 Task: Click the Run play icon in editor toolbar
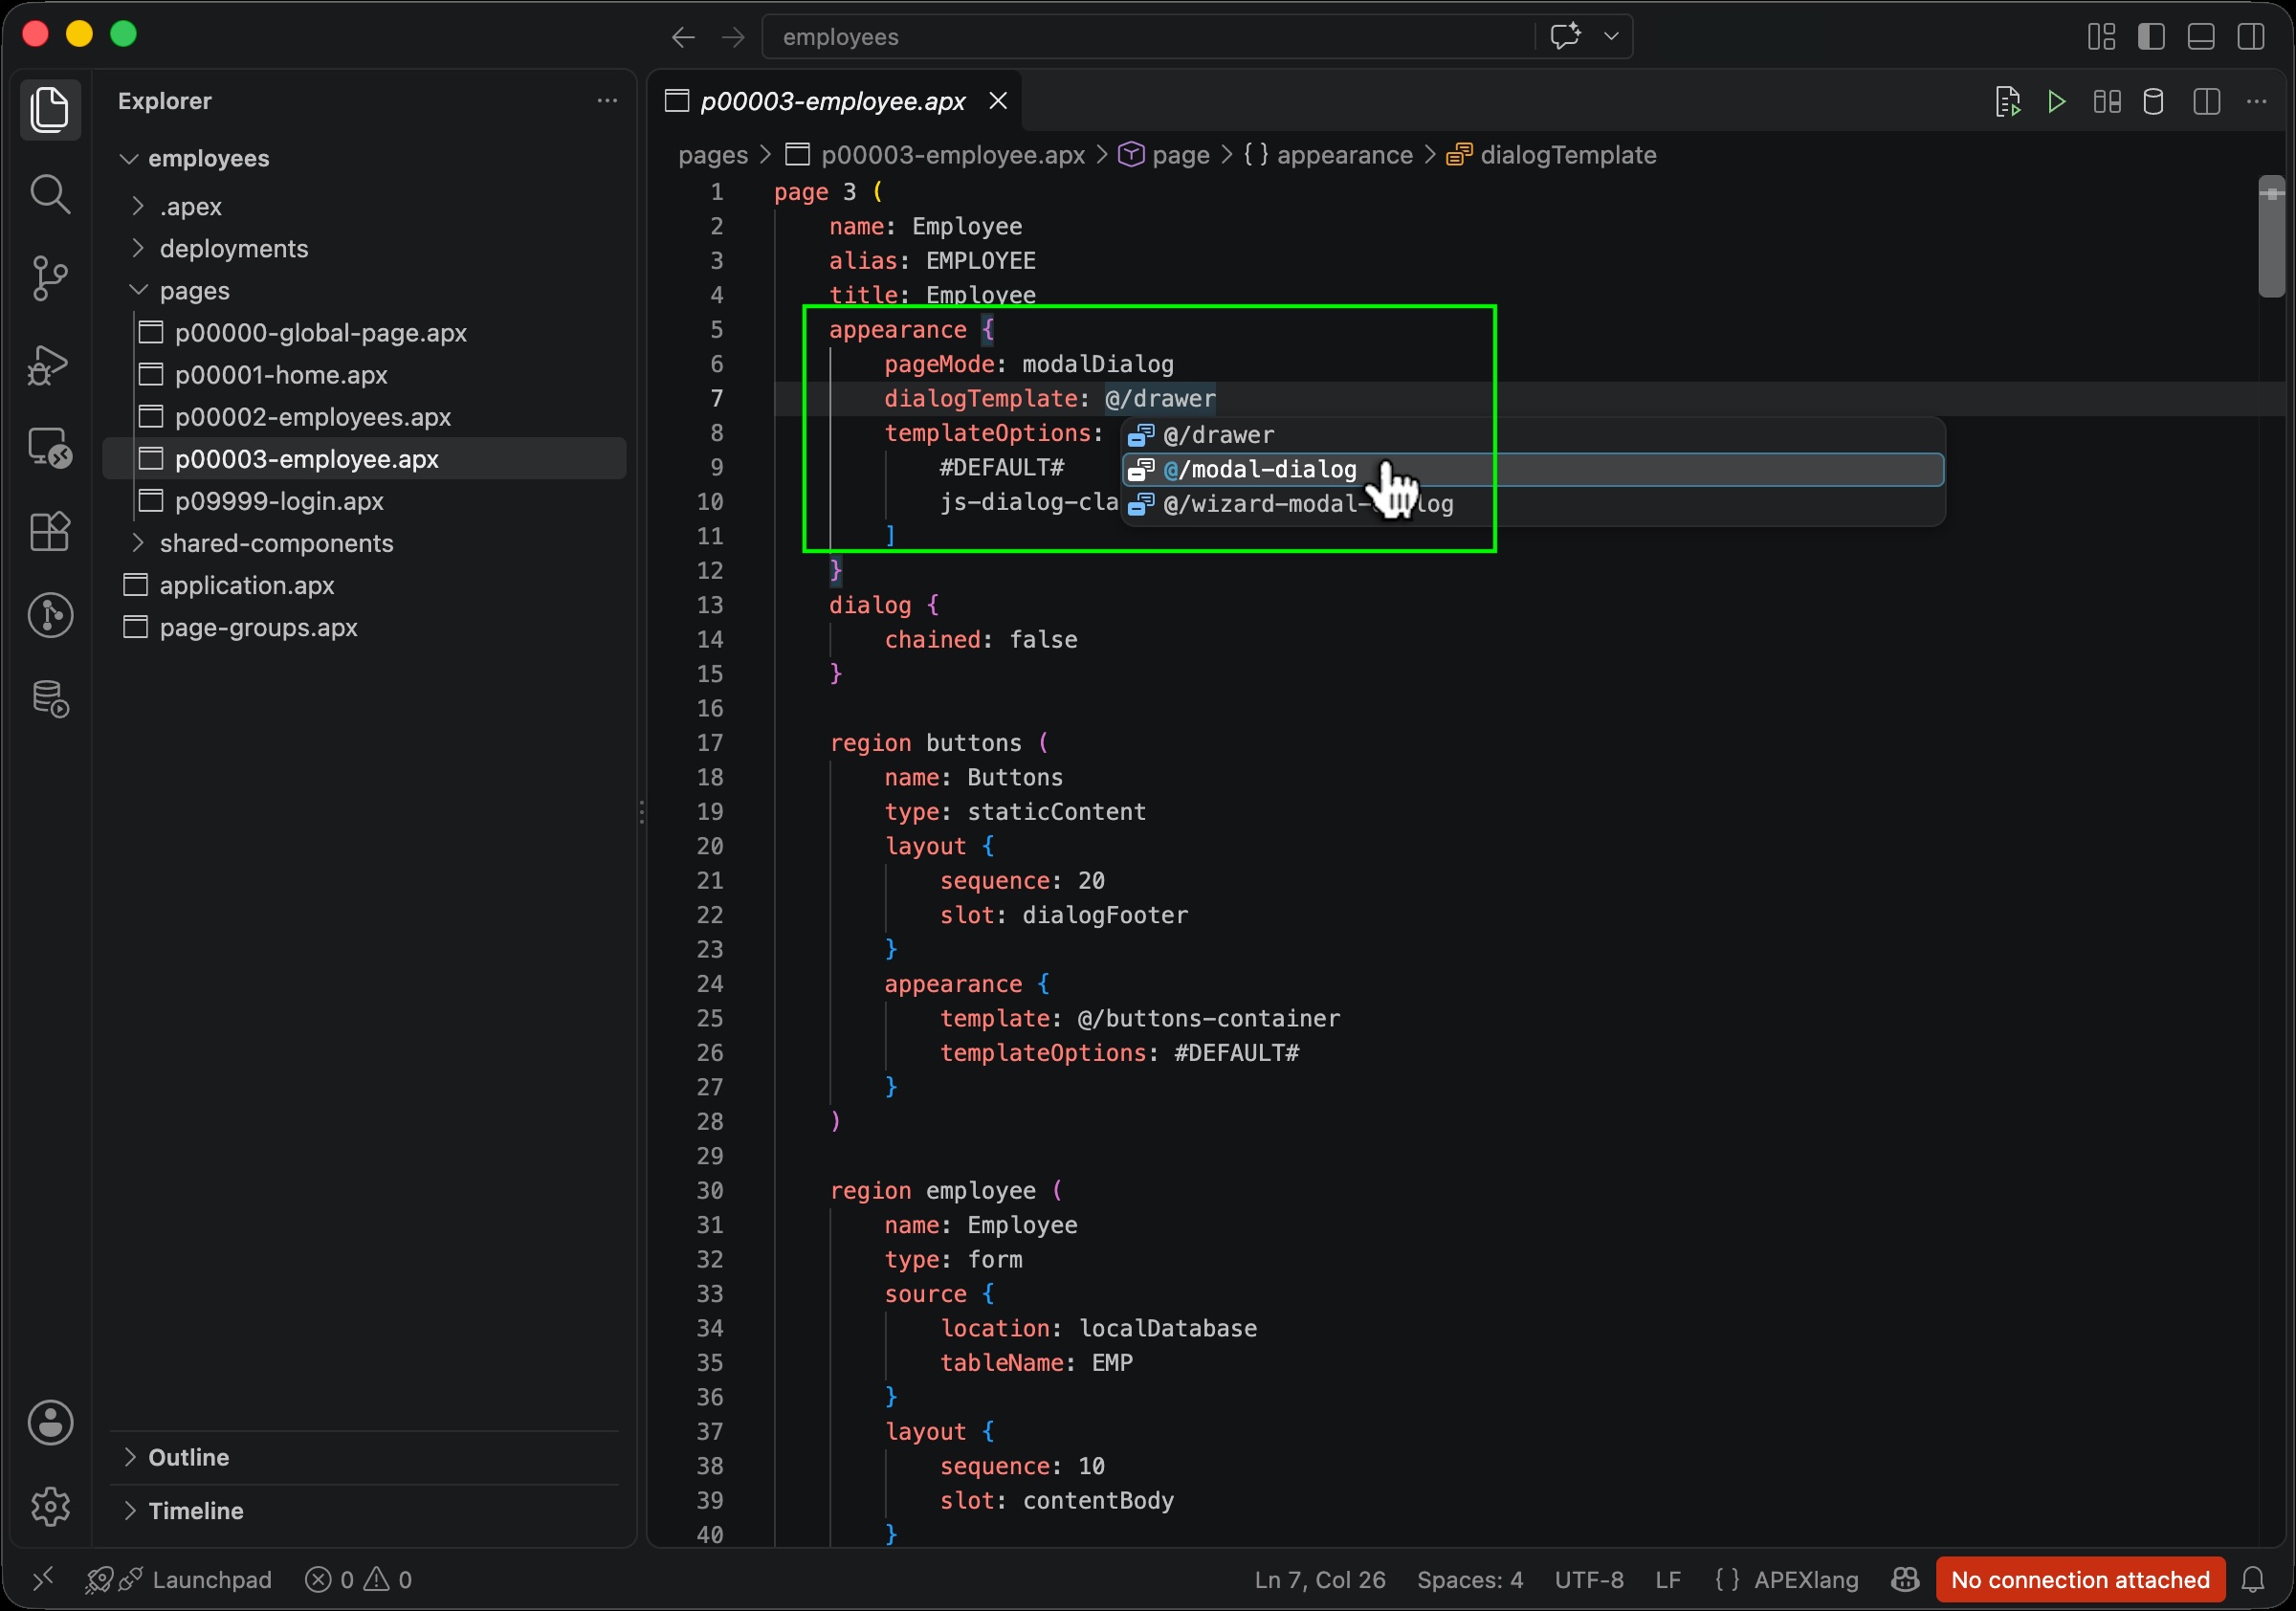pos(2057,101)
